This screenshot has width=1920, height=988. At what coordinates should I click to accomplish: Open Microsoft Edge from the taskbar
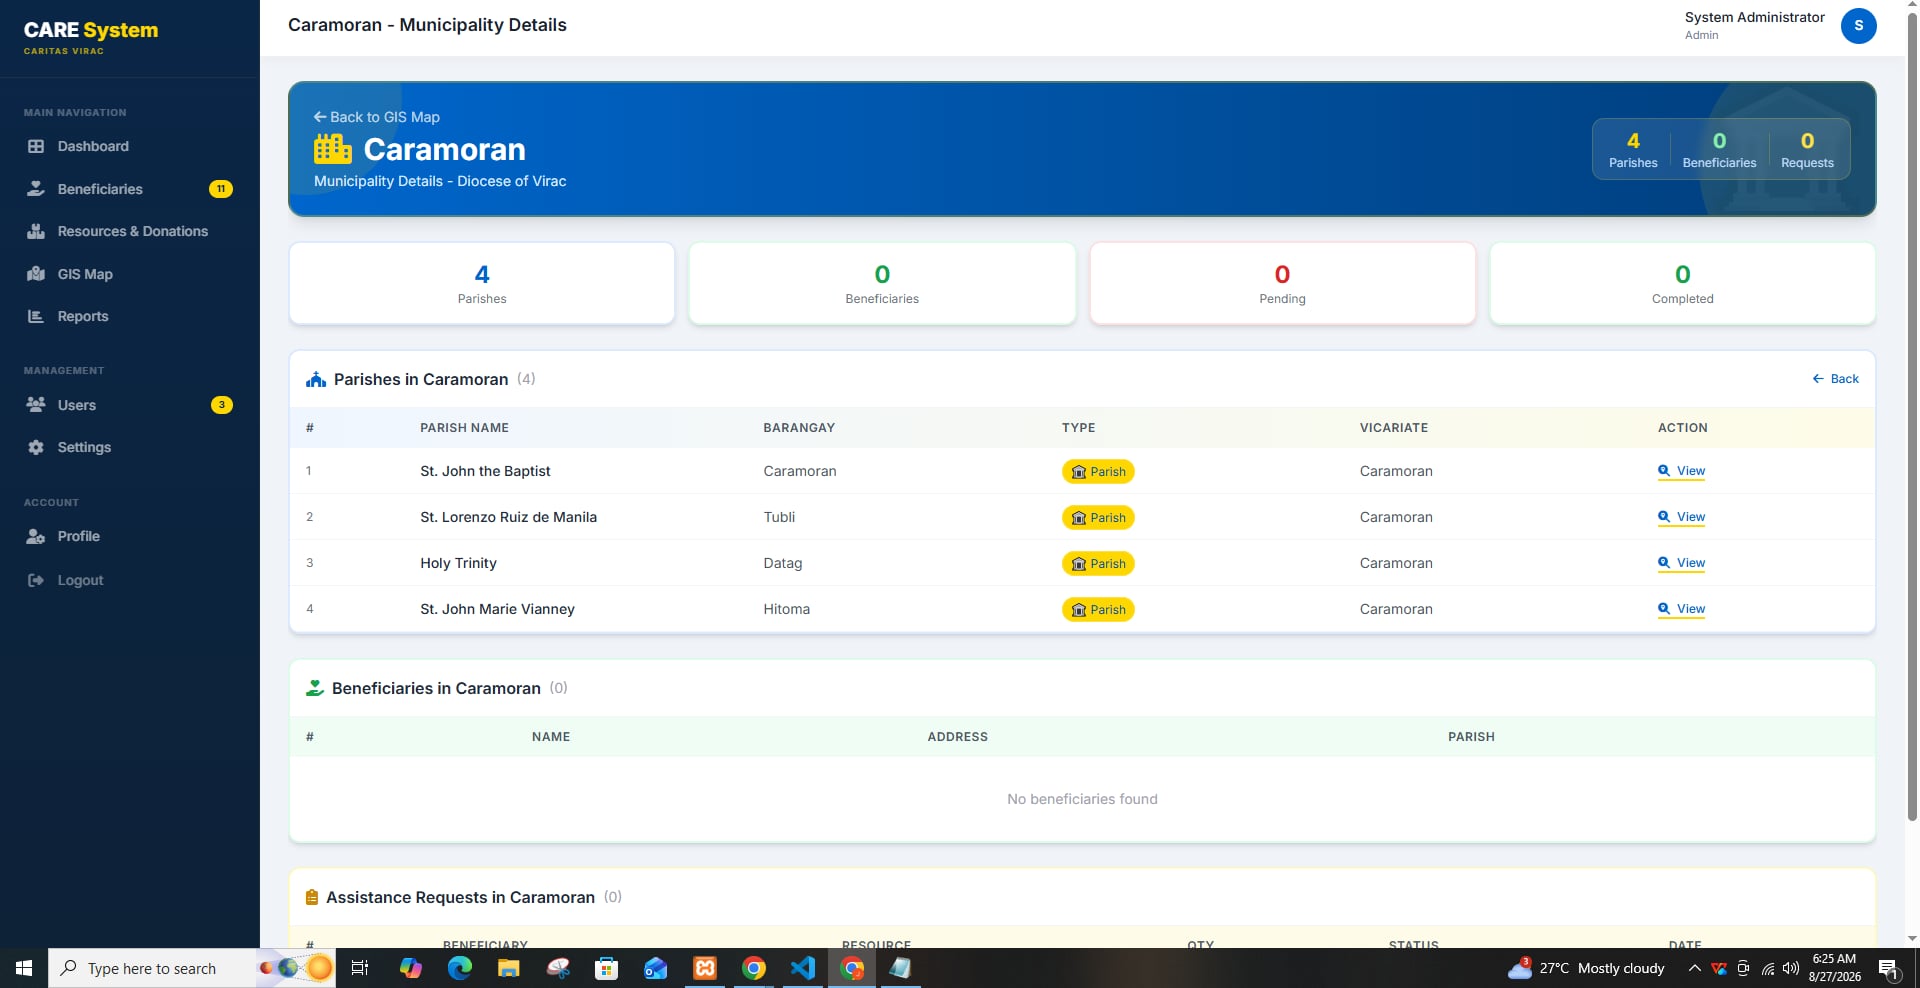point(460,968)
